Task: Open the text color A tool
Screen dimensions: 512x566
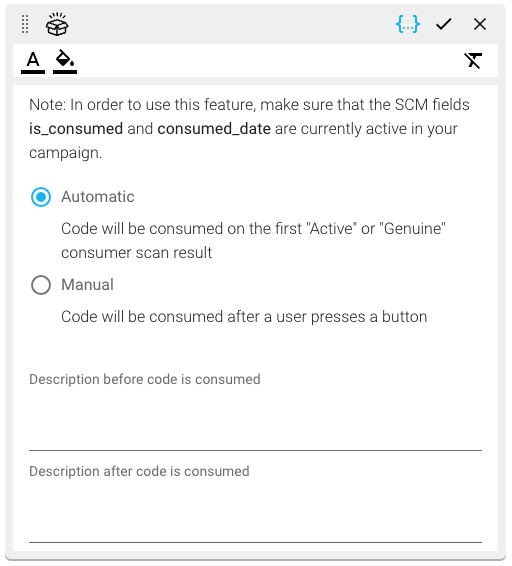Action: point(33,60)
